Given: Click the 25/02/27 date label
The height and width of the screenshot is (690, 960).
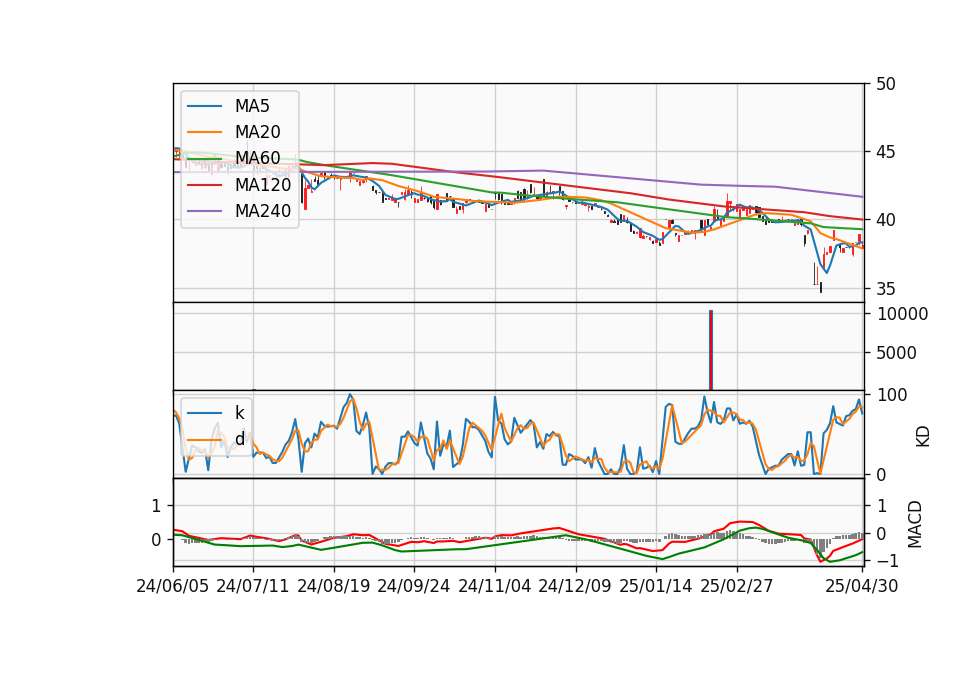Looking at the screenshot, I should [x=737, y=587].
